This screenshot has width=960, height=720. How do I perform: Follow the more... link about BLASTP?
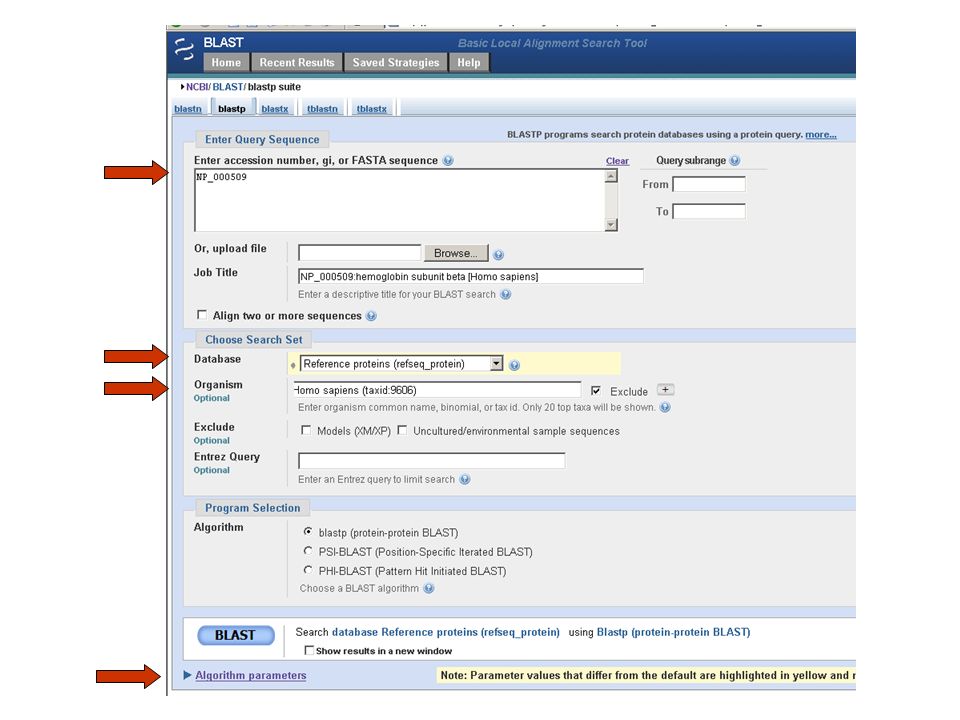pos(821,135)
